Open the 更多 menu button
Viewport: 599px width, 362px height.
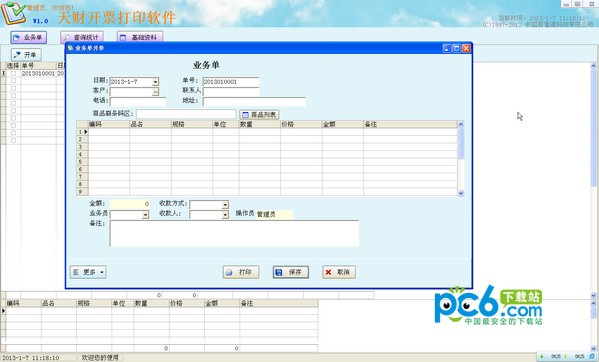88,272
